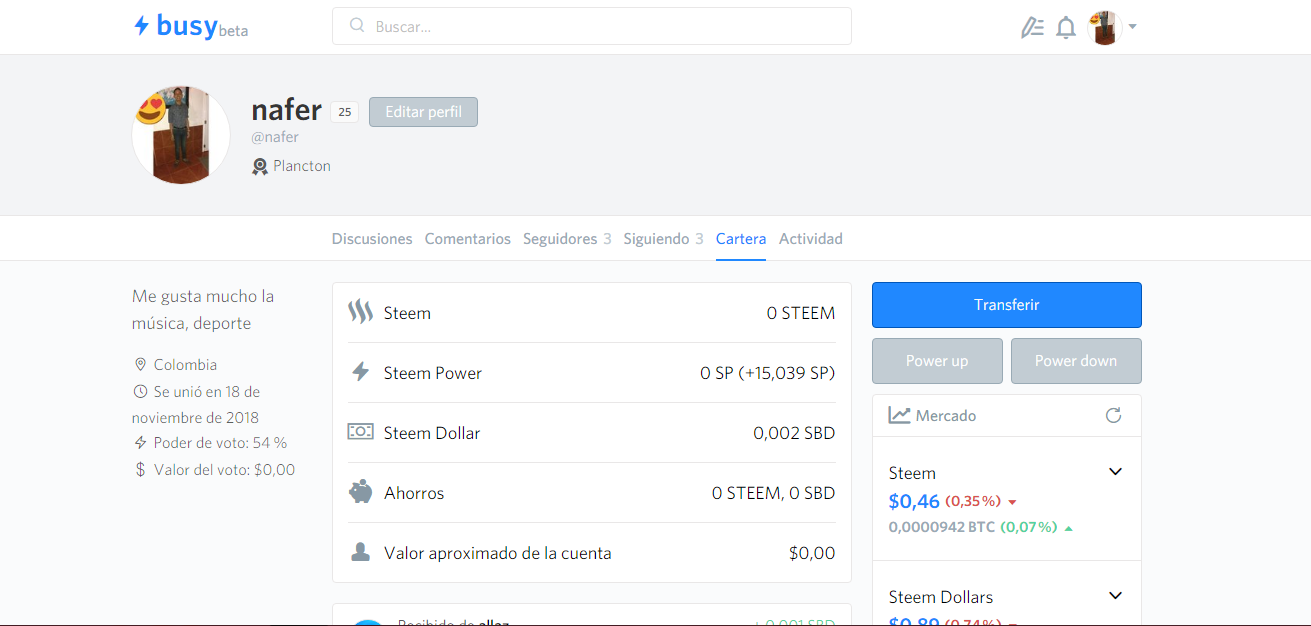Click the 0 SP (+15,039 SP) value

(x=768, y=373)
